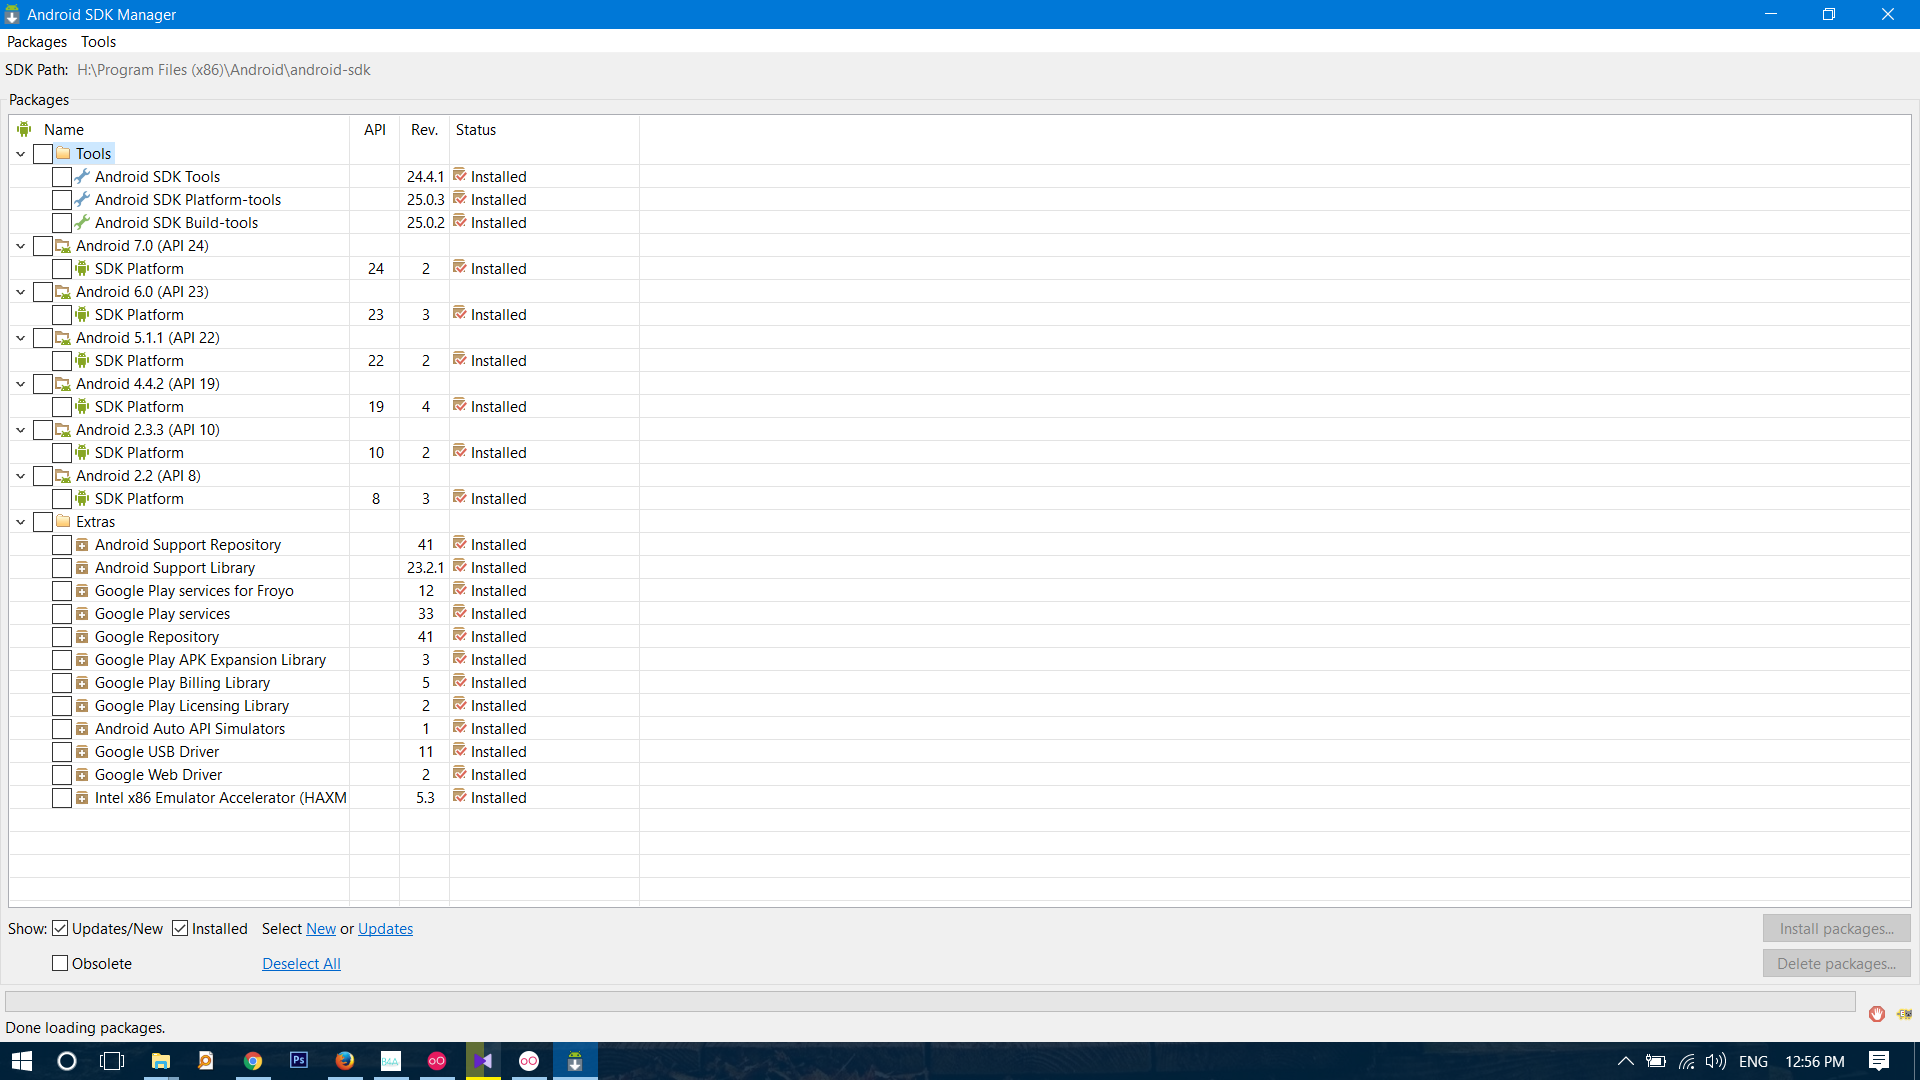Click the stop-loading hand icon near the progress bar

(x=1876, y=1013)
